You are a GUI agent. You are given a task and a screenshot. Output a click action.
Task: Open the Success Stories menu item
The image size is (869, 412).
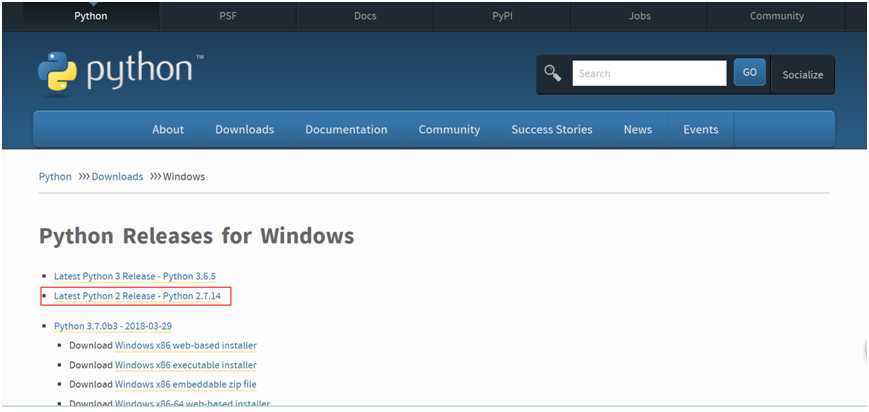(x=552, y=129)
